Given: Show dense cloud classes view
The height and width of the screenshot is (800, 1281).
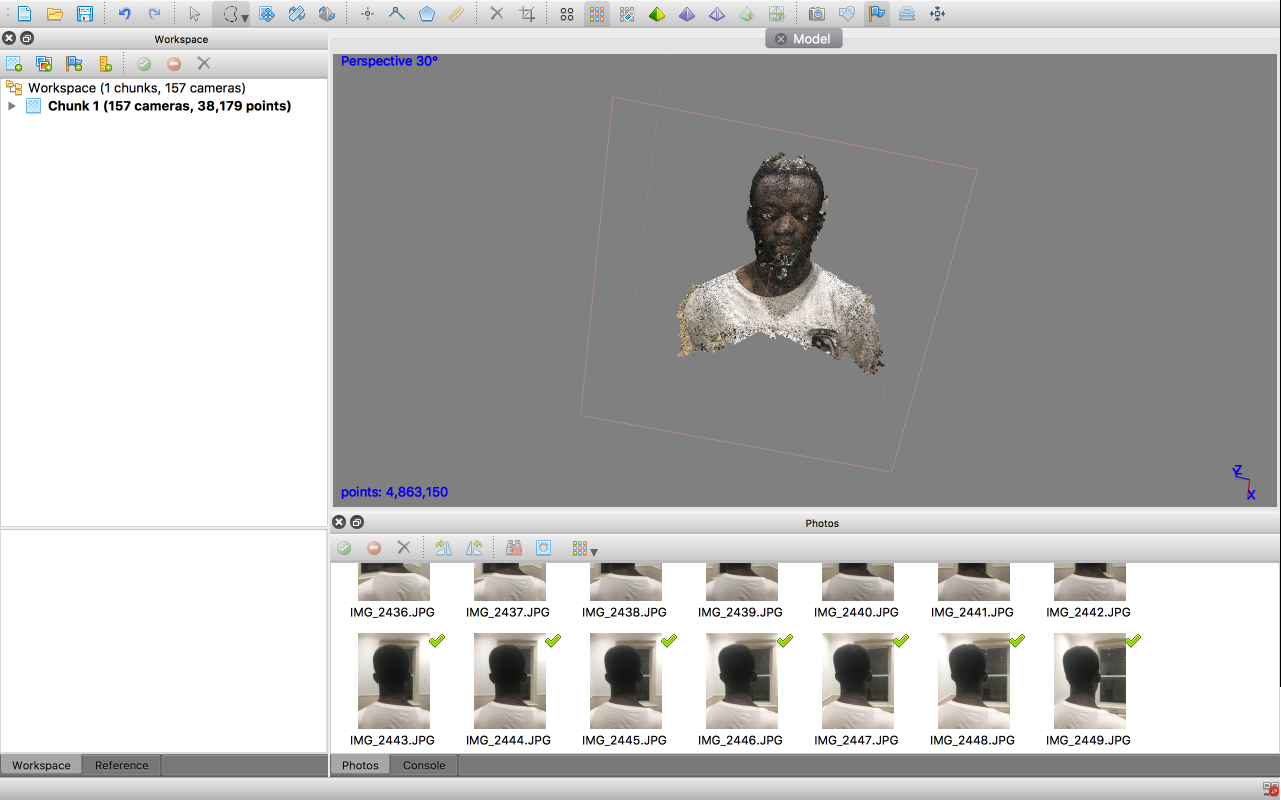Looking at the screenshot, I should pyautogui.click(x=627, y=14).
